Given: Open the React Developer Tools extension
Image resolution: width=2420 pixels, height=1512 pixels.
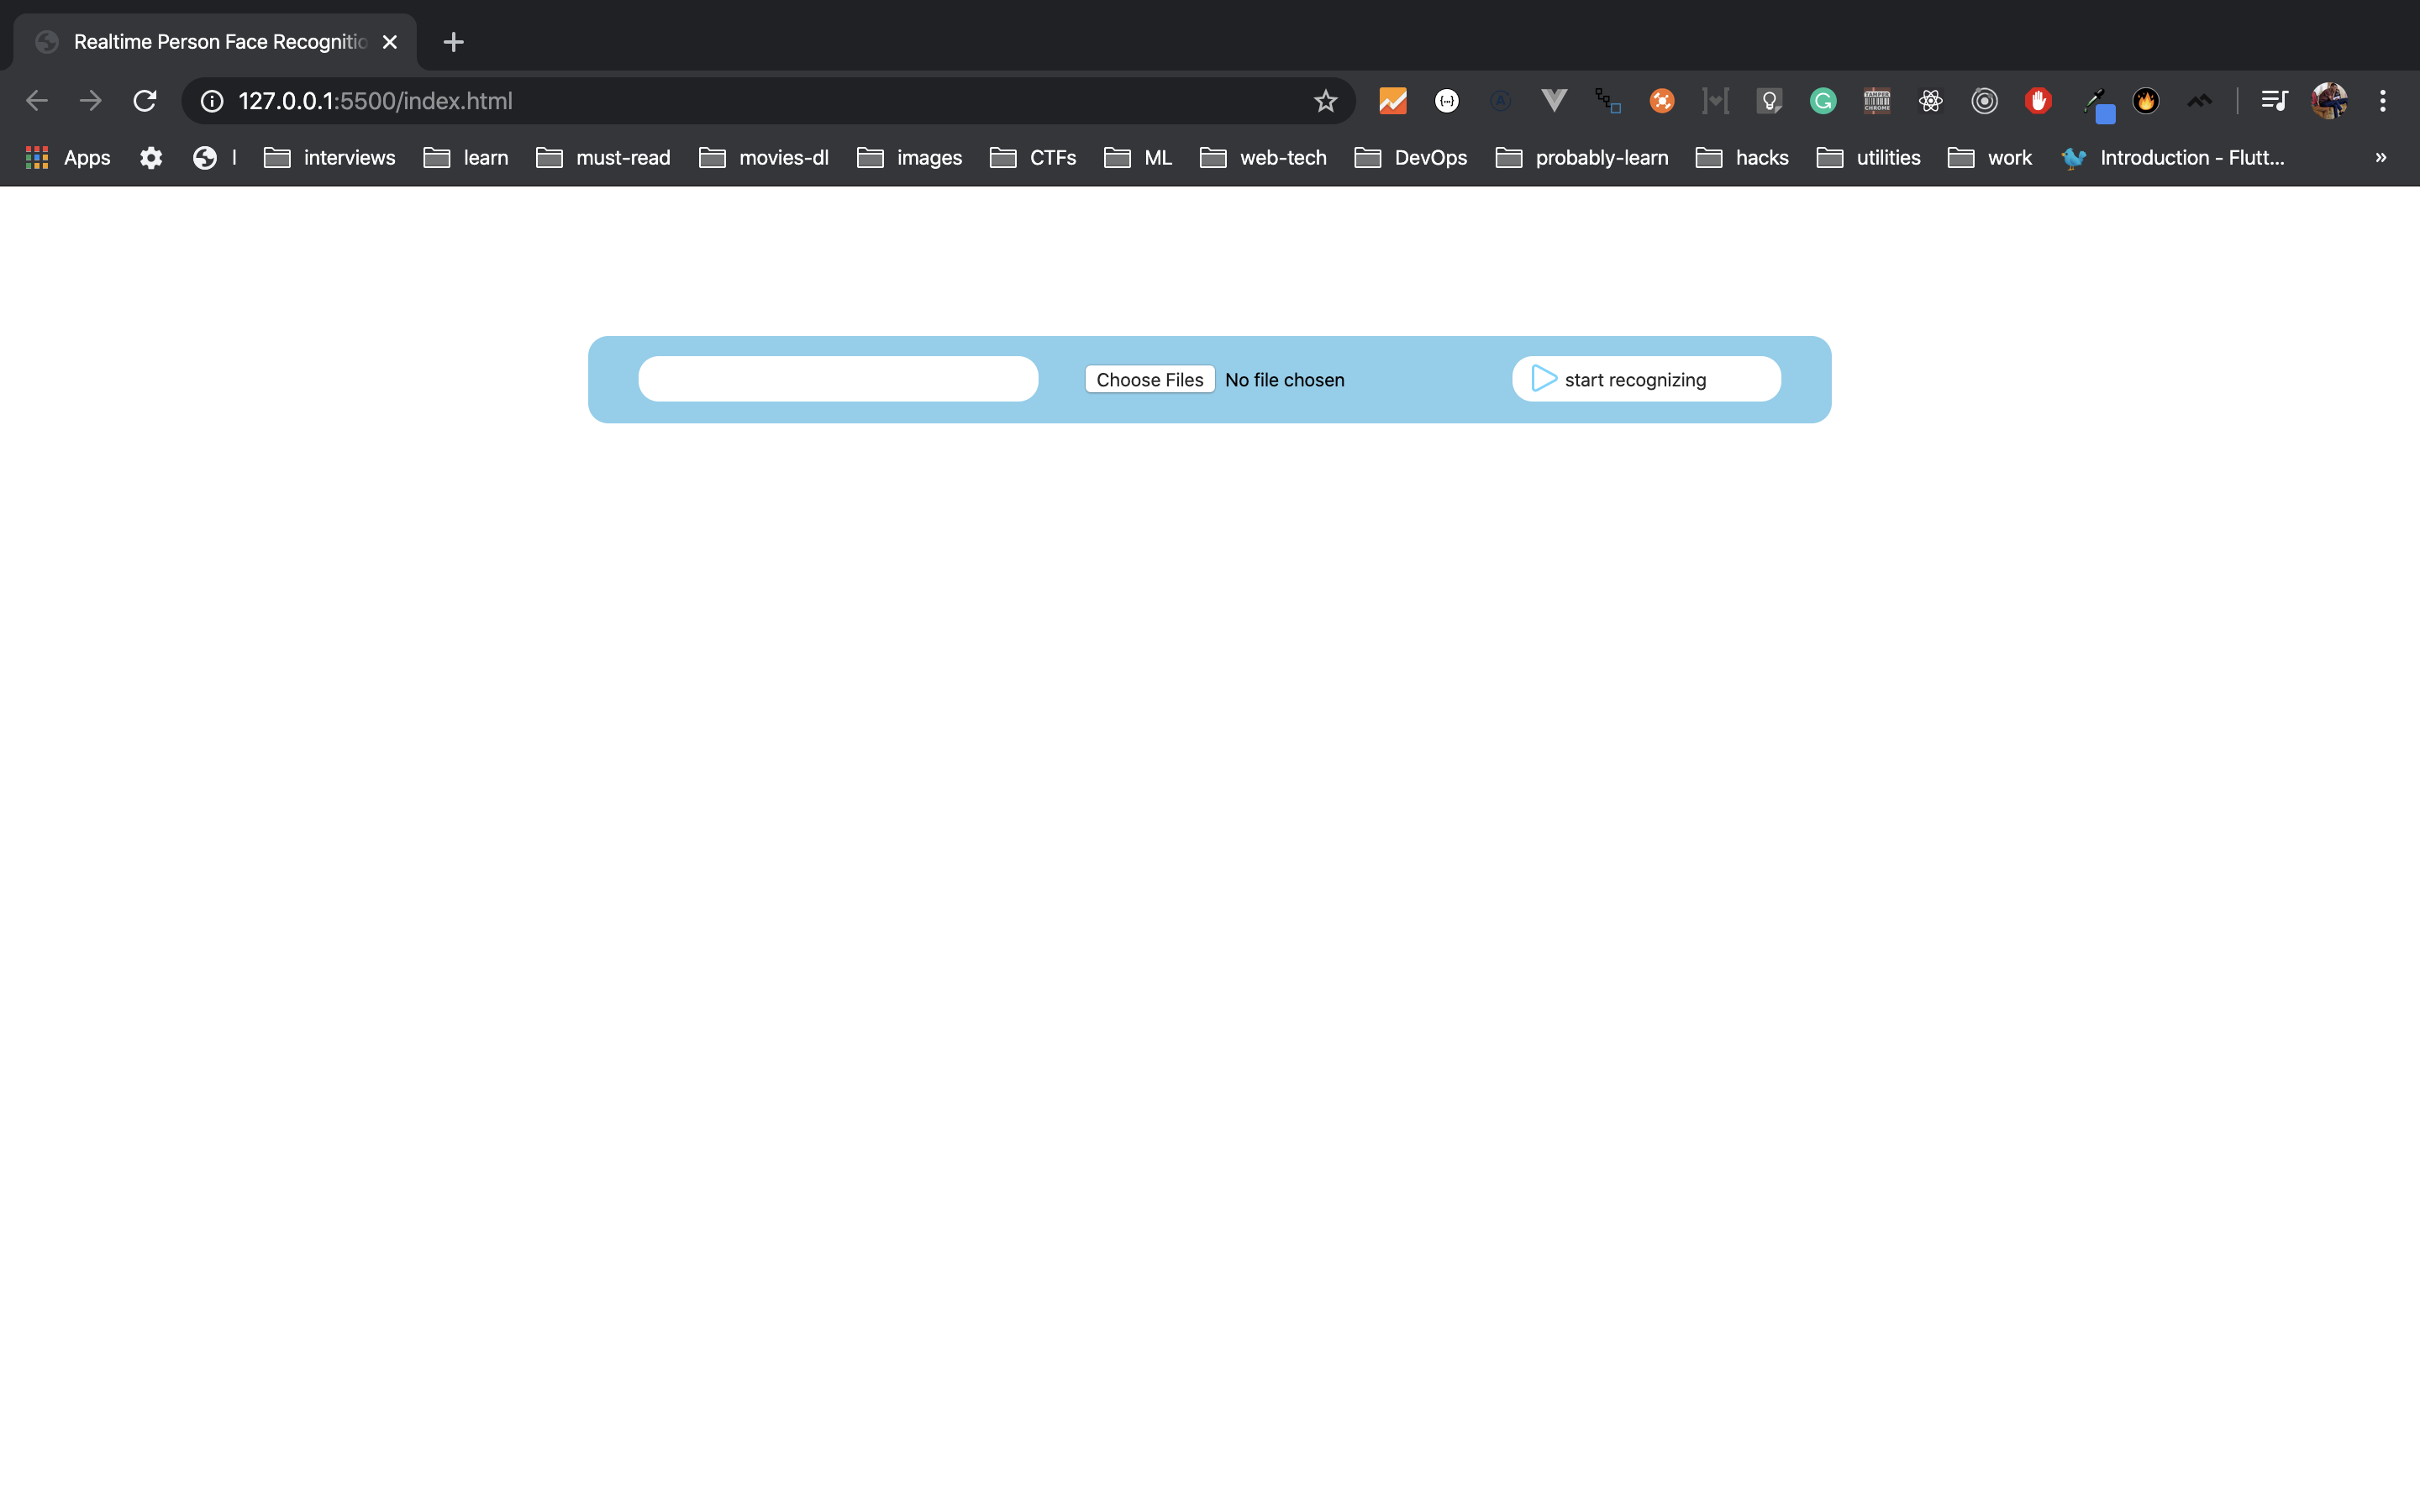Looking at the screenshot, I should tap(1930, 101).
